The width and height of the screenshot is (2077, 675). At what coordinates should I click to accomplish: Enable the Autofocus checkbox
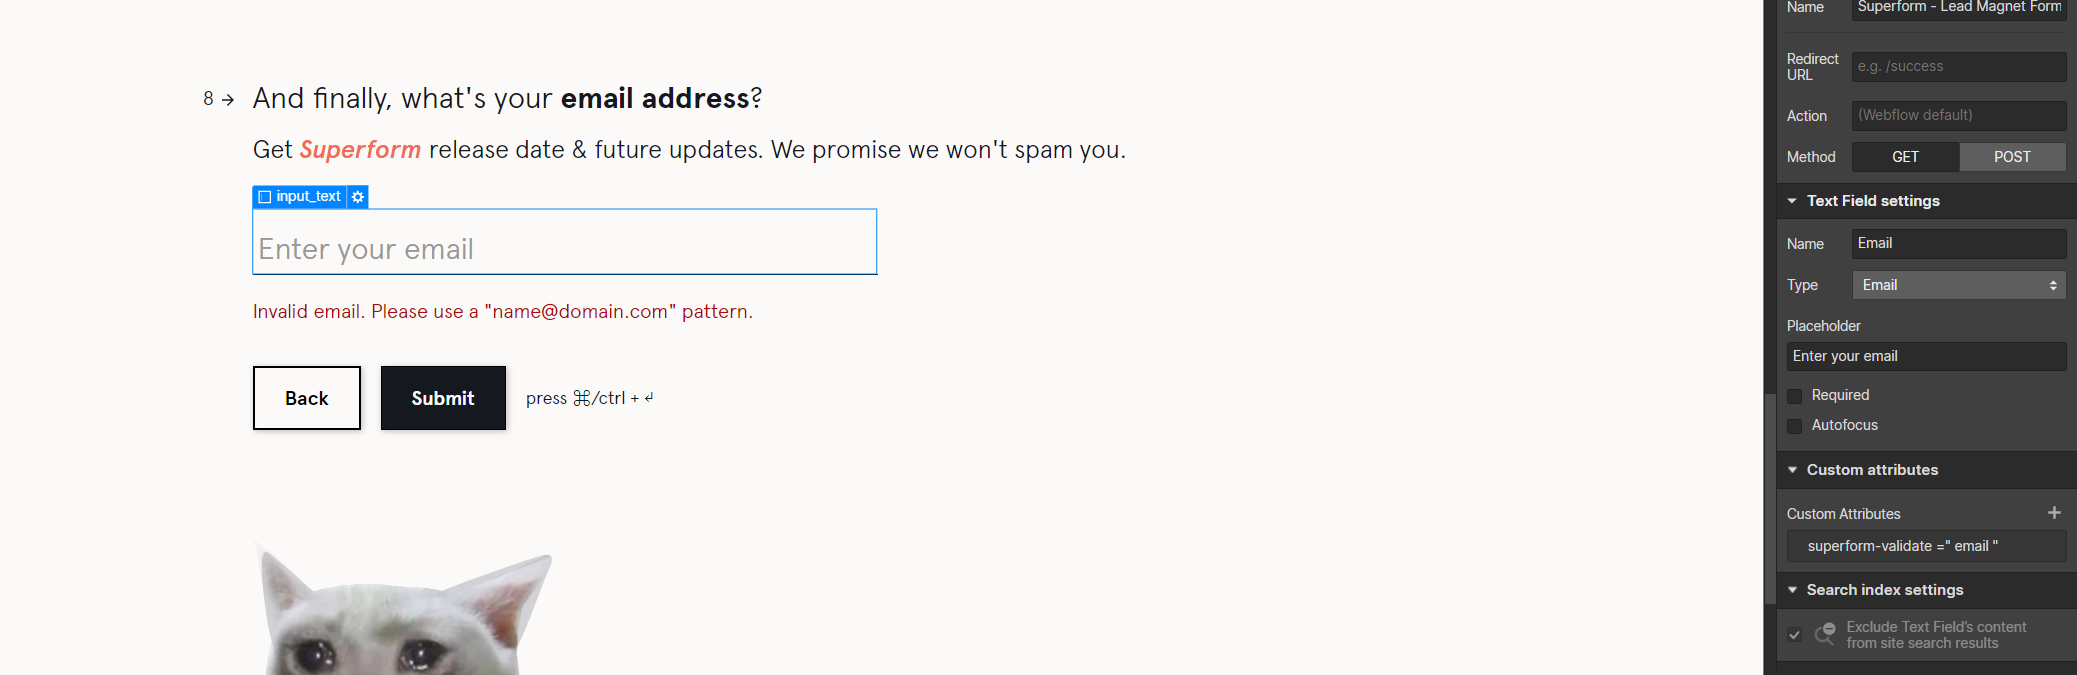coord(1795,426)
